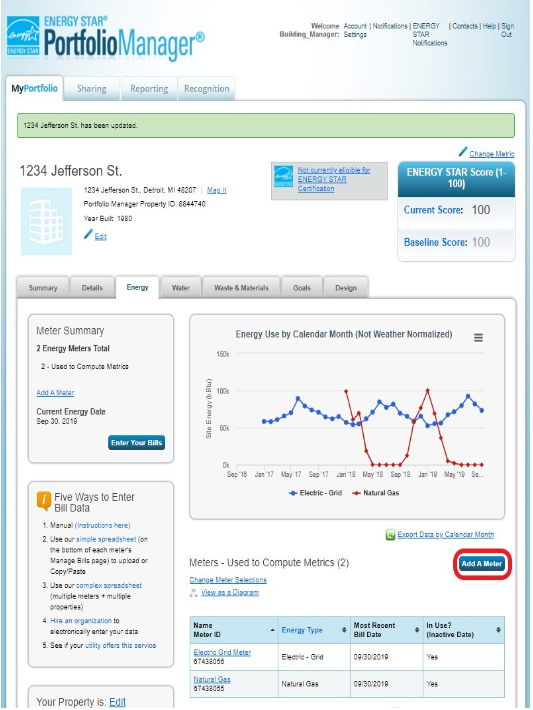
Task: Click Add A Meter link in Meter Summary
Action: pos(55,393)
